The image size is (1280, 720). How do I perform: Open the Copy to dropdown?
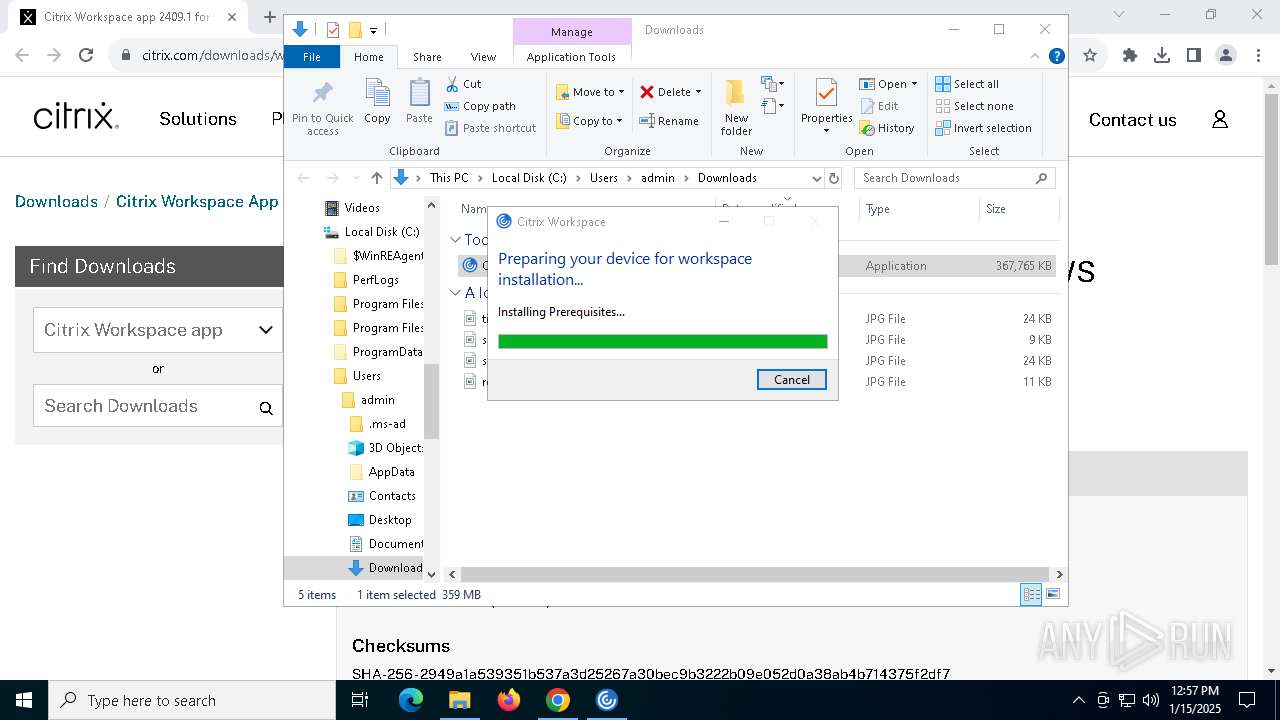point(590,121)
